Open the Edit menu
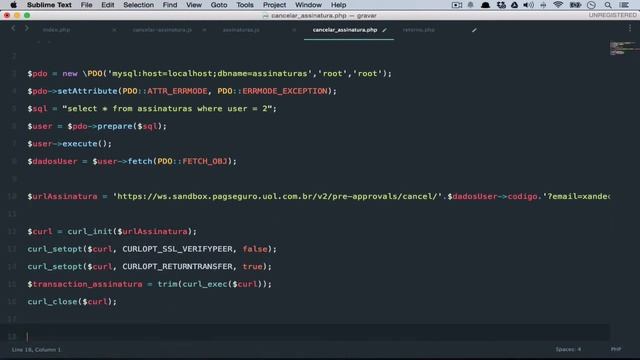The image size is (640, 360). pos(108,5)
